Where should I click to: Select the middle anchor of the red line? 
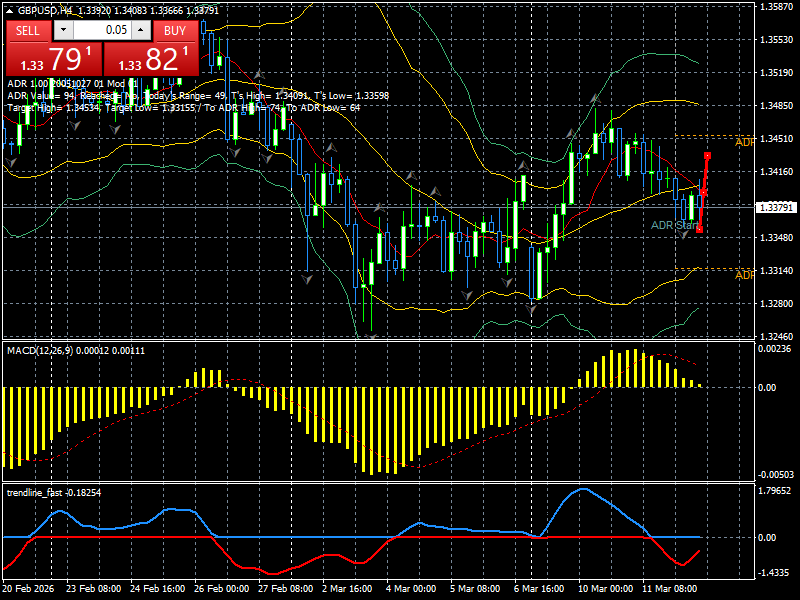click(x=704, y=192)
